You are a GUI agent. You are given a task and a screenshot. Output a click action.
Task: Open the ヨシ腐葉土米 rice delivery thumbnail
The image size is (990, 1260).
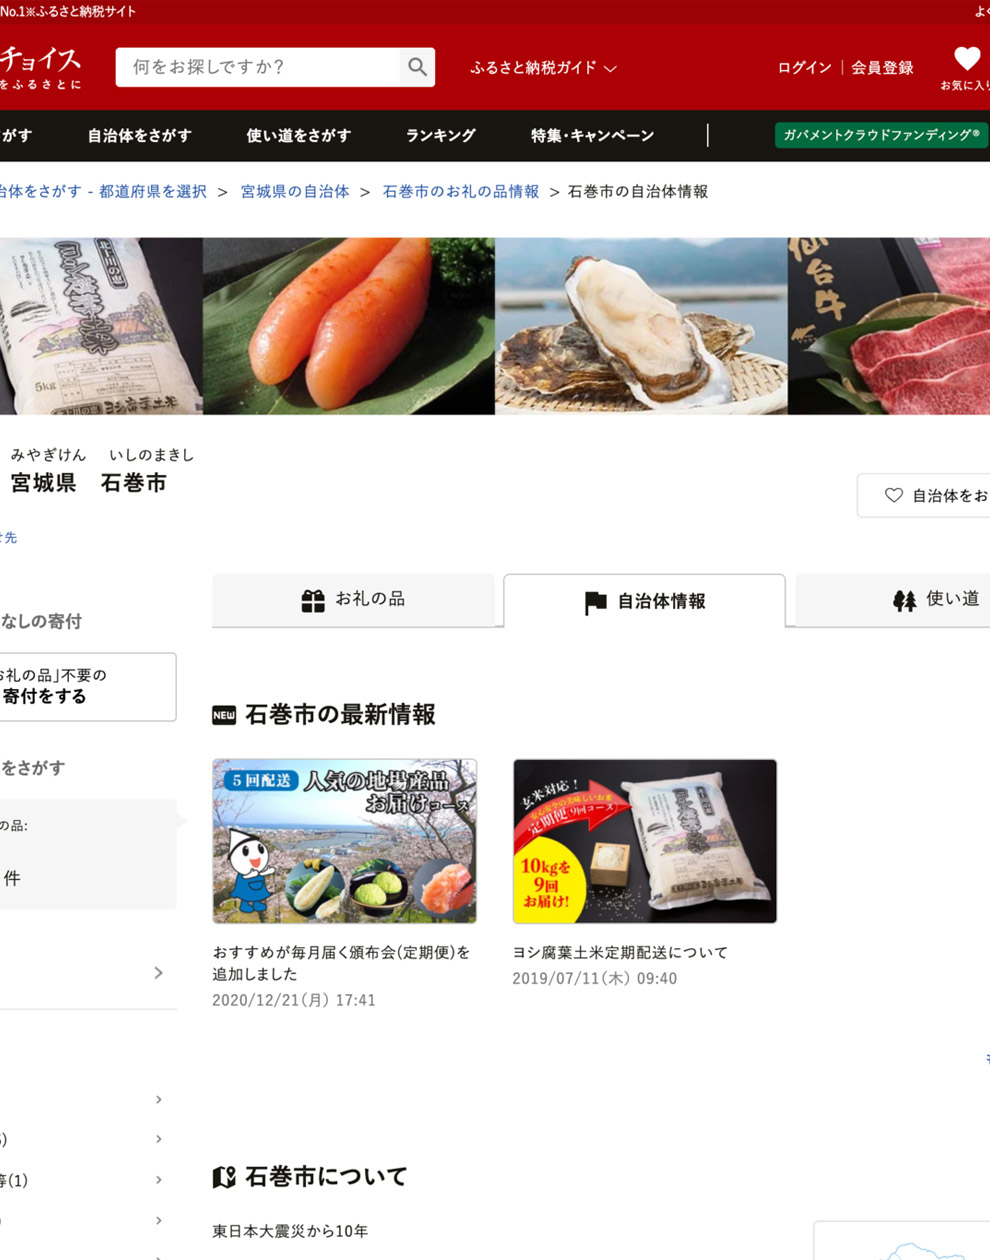pyautogui.click(x=644, y=841)
